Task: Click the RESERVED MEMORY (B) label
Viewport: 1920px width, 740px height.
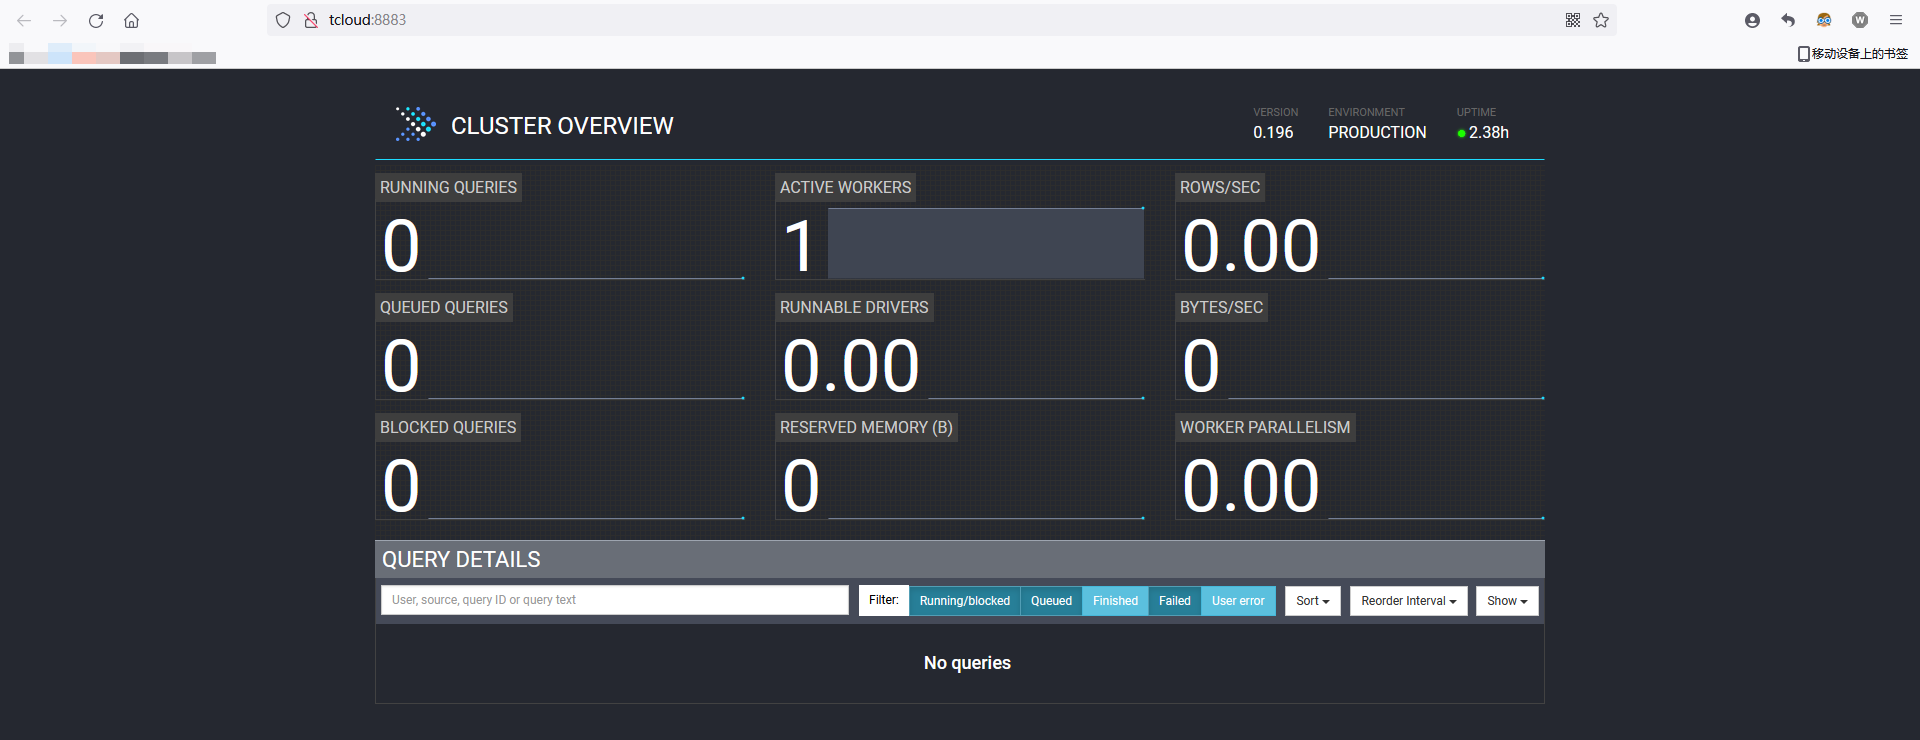Action: (866, 428)
